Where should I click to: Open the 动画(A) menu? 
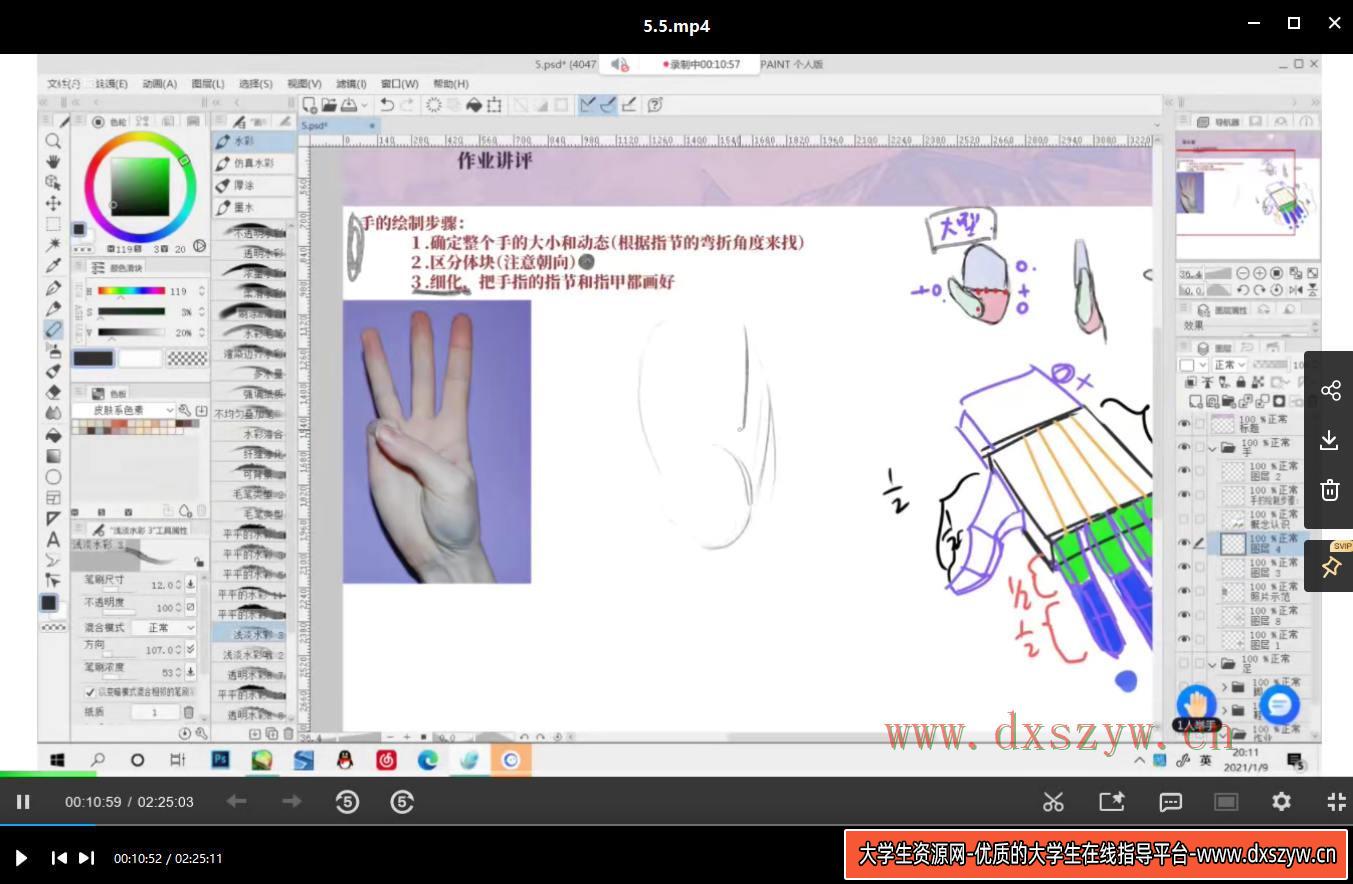coord(159,84)
